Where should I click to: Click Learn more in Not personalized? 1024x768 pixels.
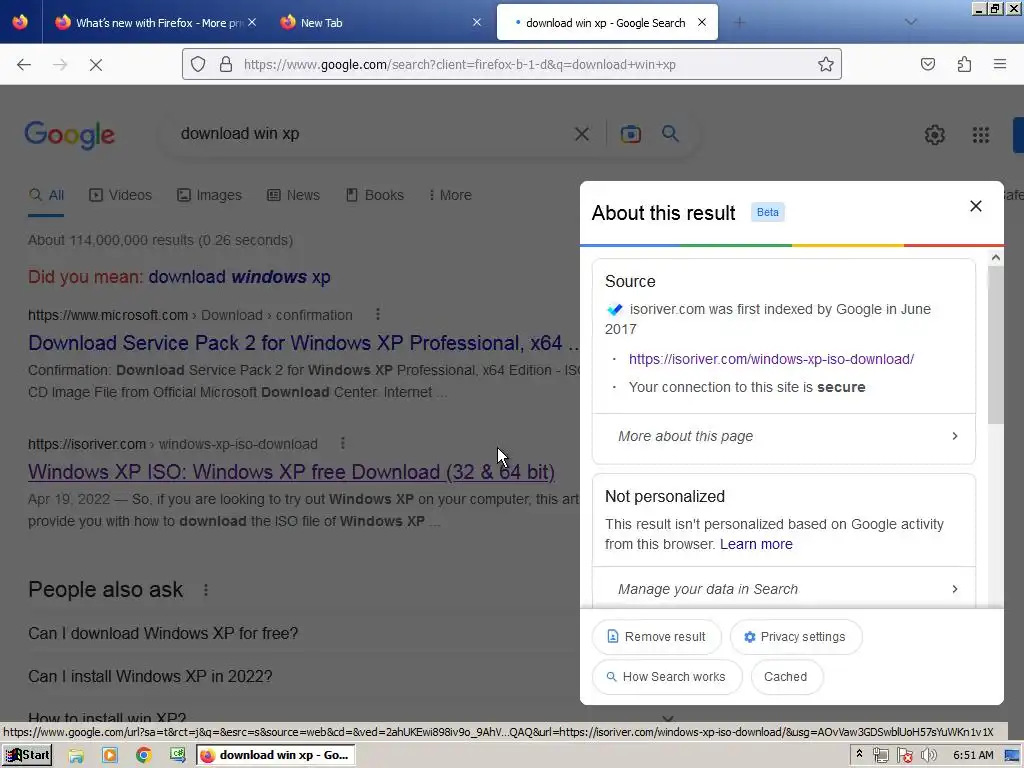(756, 544)
